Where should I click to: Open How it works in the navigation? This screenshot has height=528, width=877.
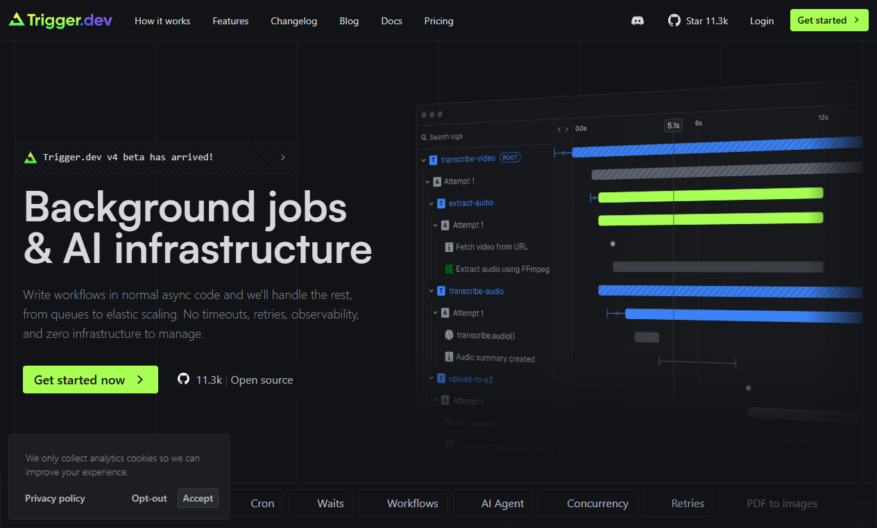pos(162,21)
